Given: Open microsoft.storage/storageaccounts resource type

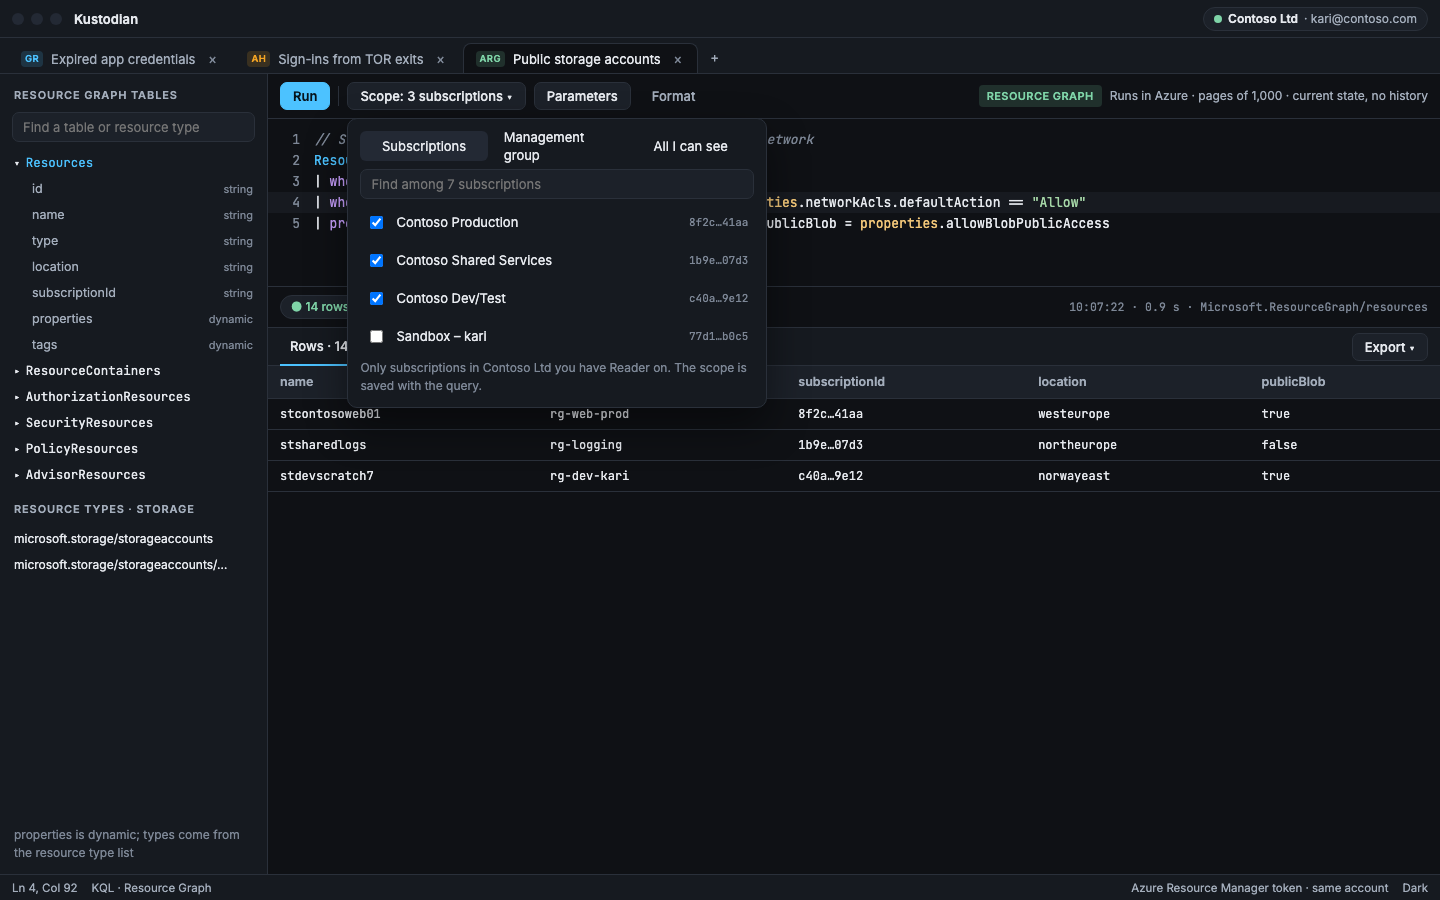Looking at the screenshot, I should click(113, 539).
